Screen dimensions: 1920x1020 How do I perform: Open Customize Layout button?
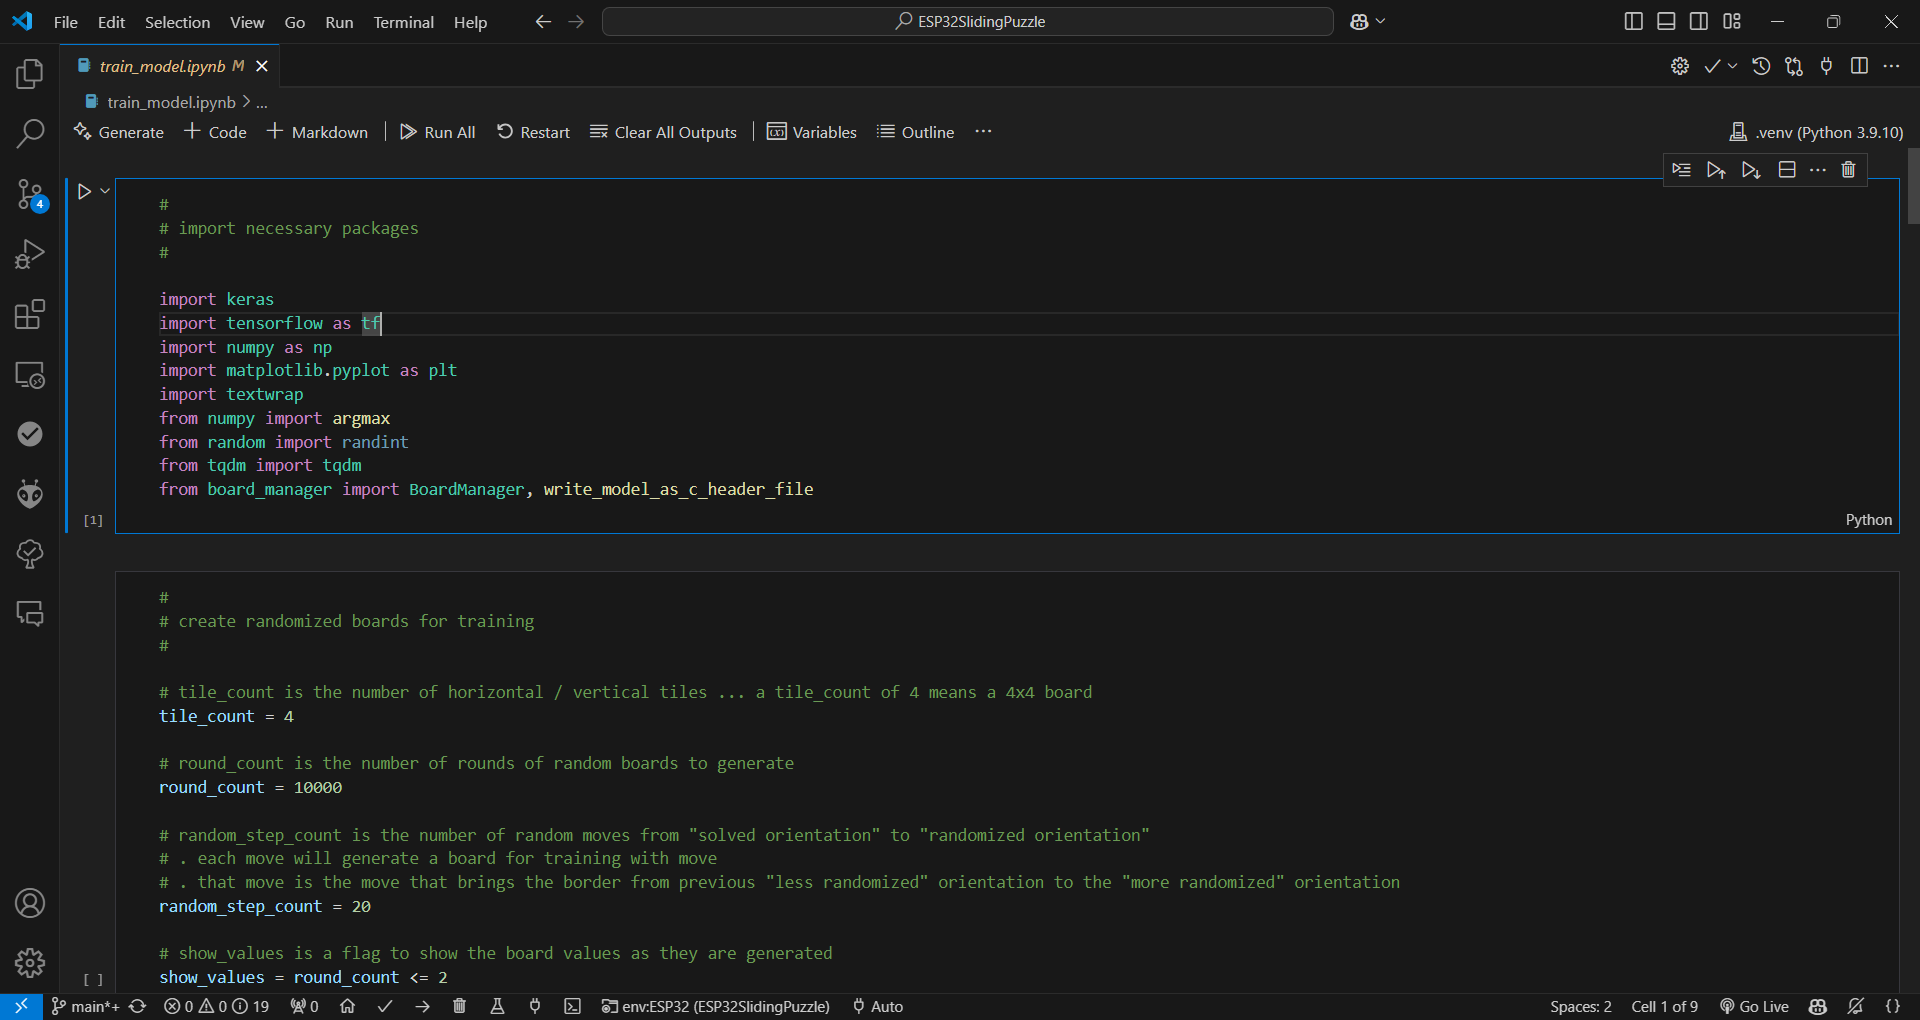click(1732, 21)
